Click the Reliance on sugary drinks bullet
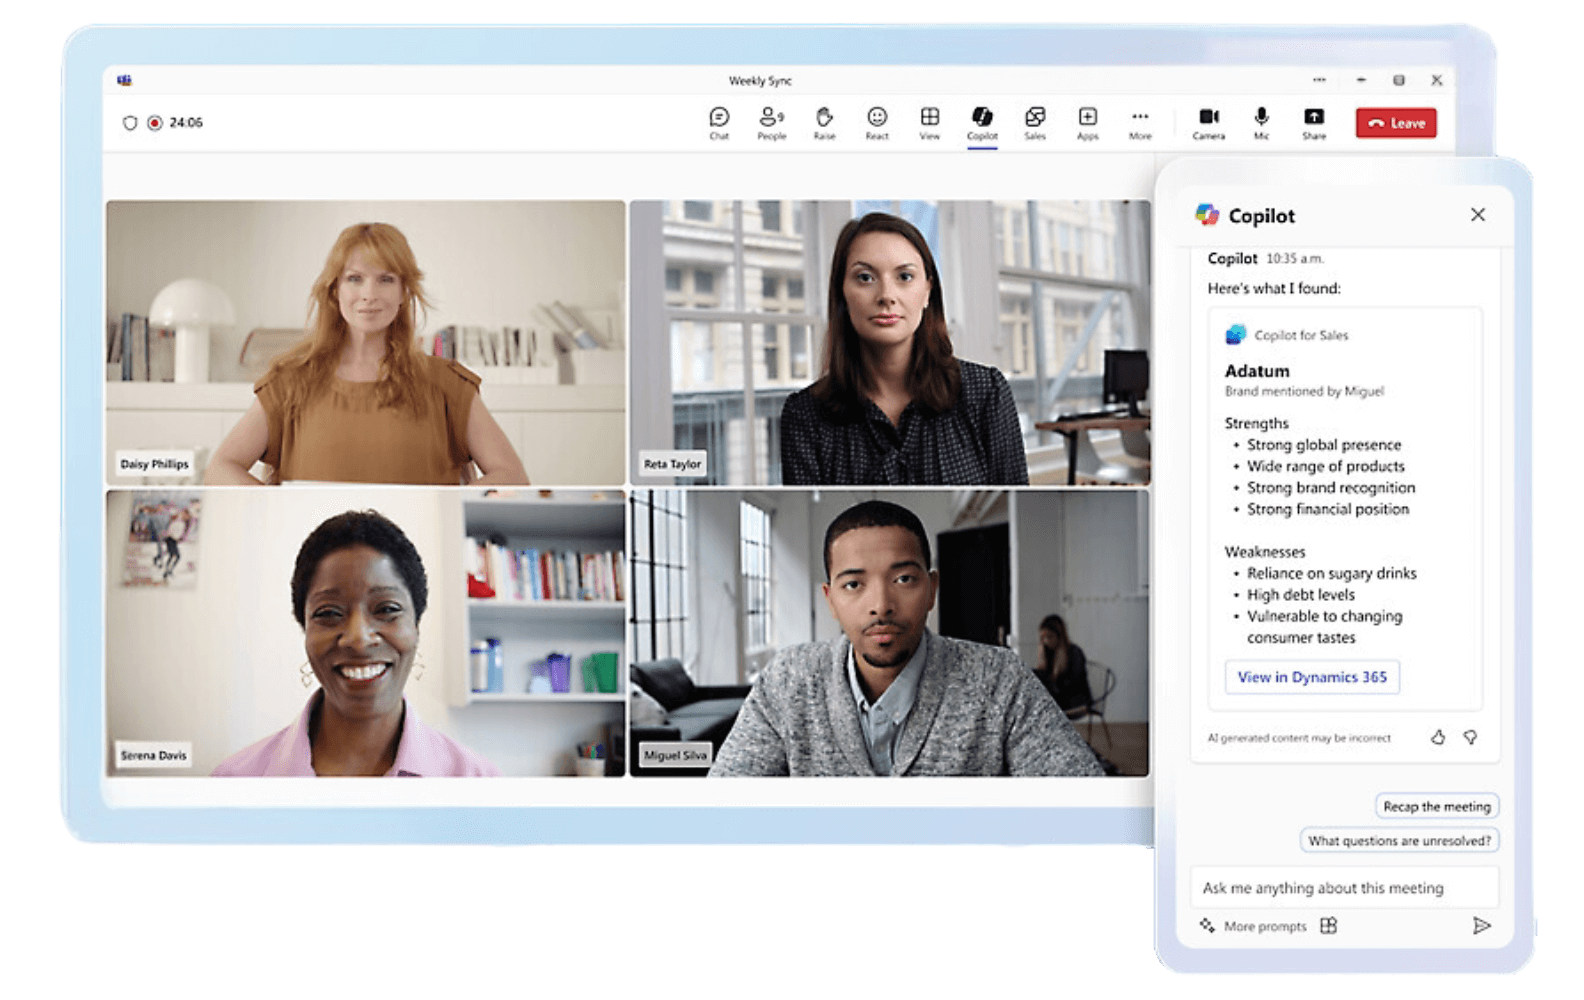This screenshot has height=1000, width=1584. 1331,574
